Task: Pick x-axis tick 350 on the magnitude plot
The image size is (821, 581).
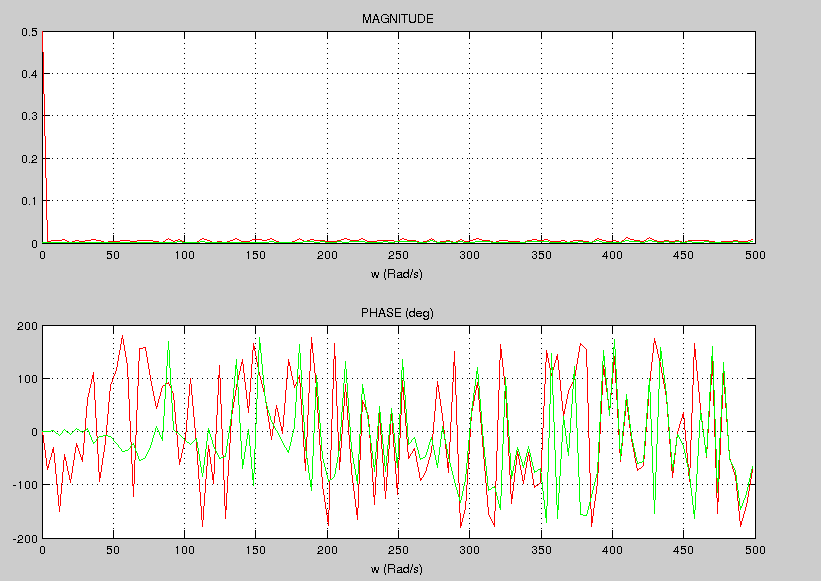Action: coord(541,255)
